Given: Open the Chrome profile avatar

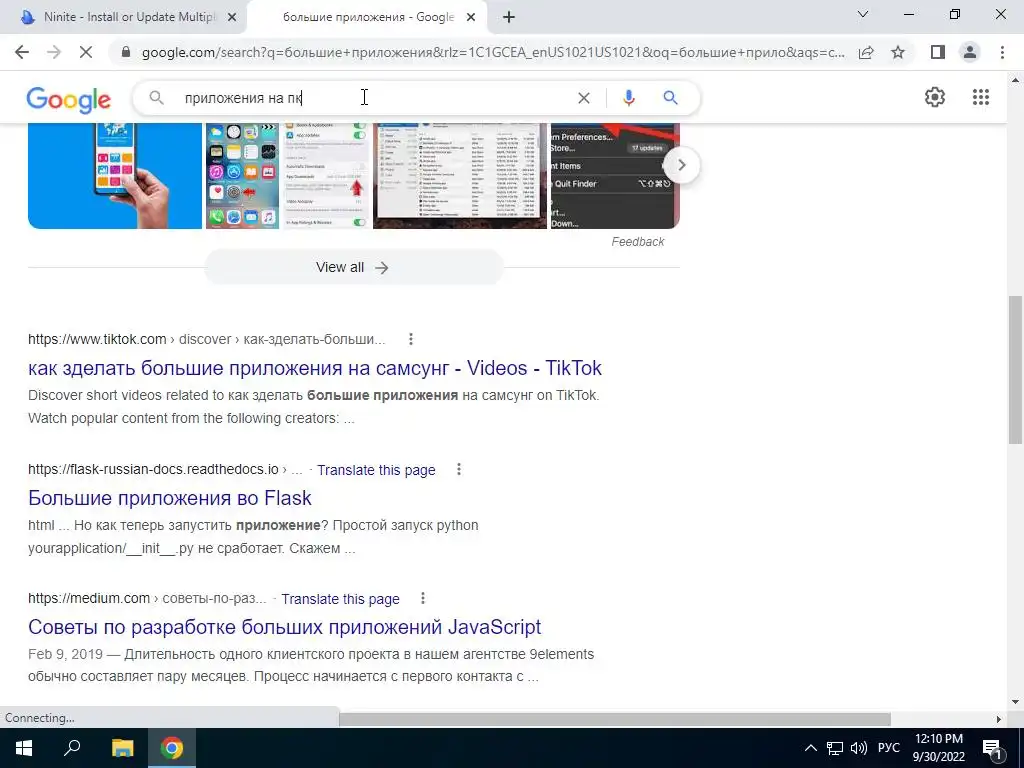Looking at the screenshot, I should [x=970, y=52].
